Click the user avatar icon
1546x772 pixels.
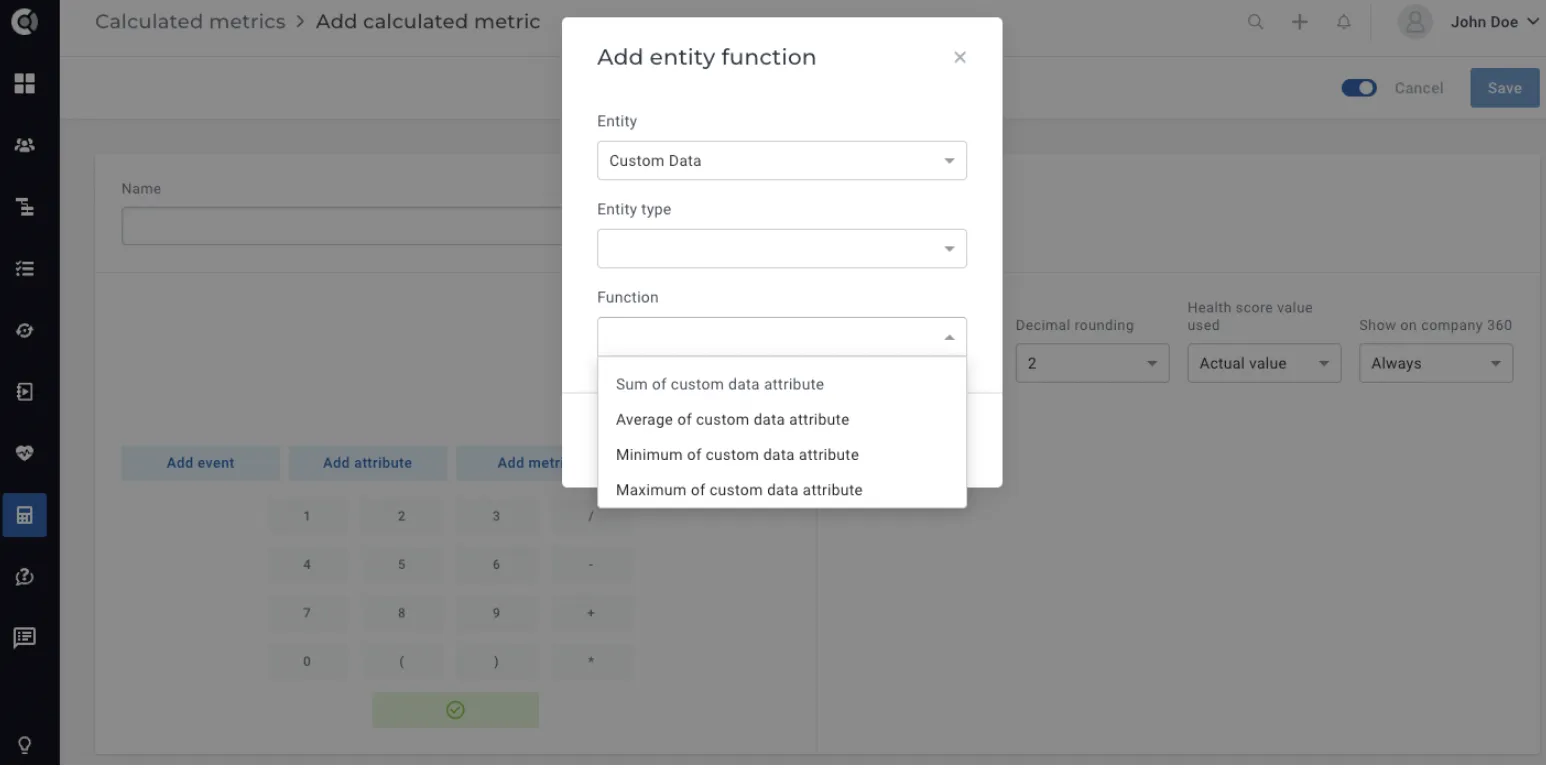coord(1415,22)
